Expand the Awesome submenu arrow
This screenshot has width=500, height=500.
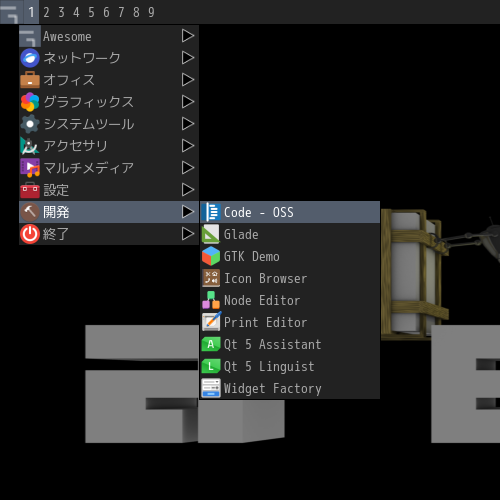tap(188, 36)
